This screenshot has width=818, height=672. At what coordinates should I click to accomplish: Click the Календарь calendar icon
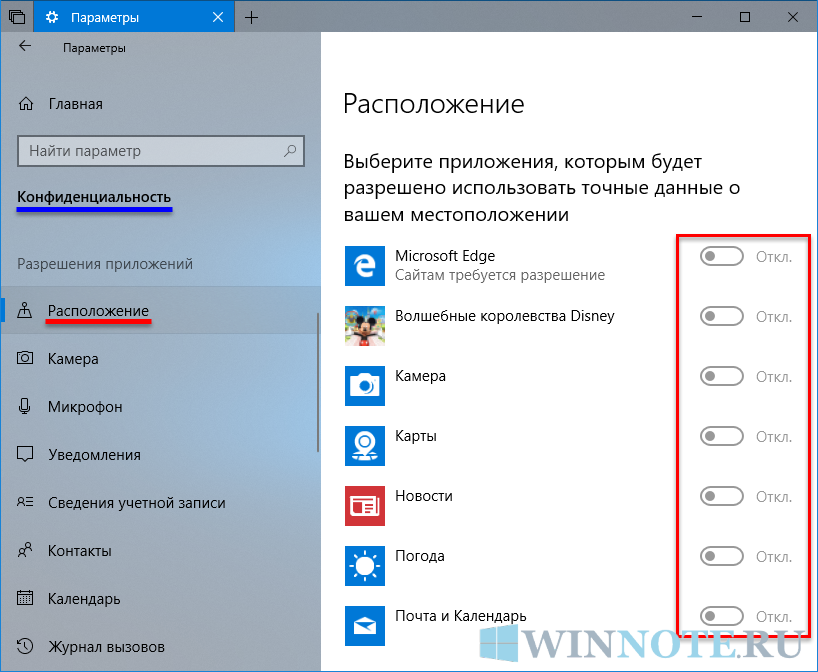tap(25, 598)
